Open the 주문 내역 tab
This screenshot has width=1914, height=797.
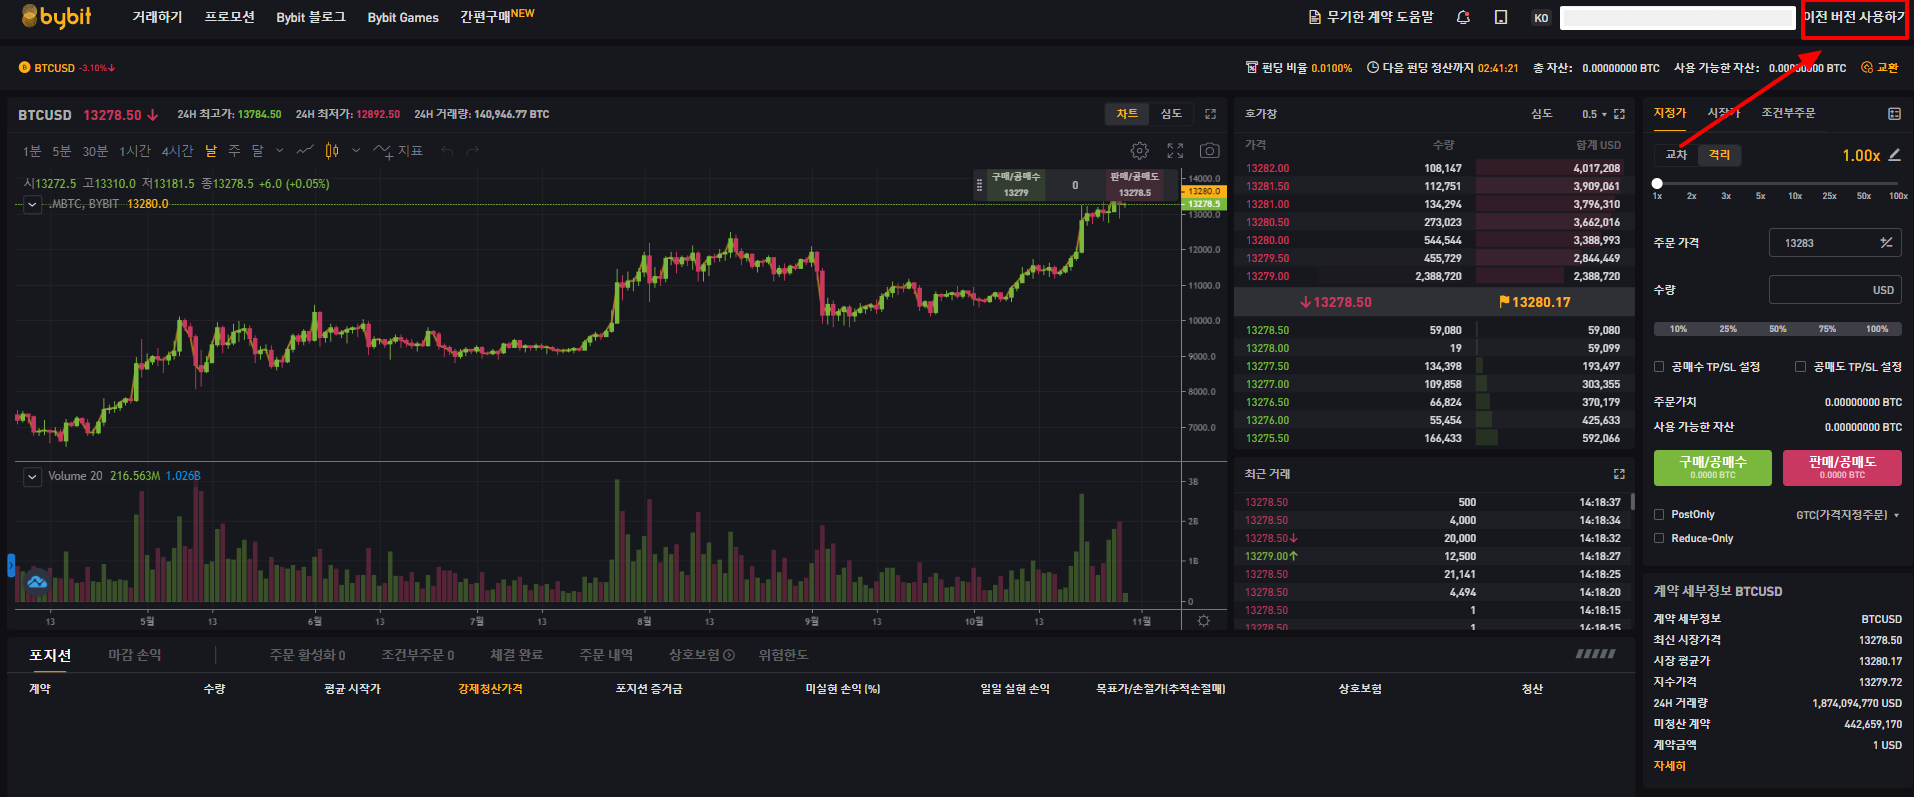(x=606, y=655)
